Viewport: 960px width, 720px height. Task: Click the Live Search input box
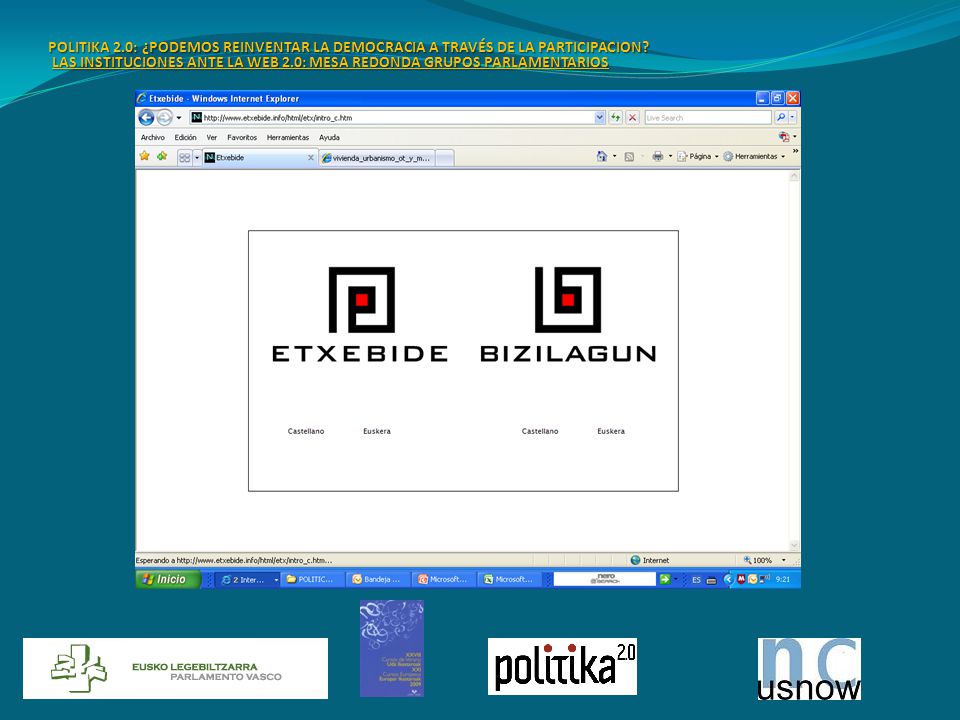708,118
